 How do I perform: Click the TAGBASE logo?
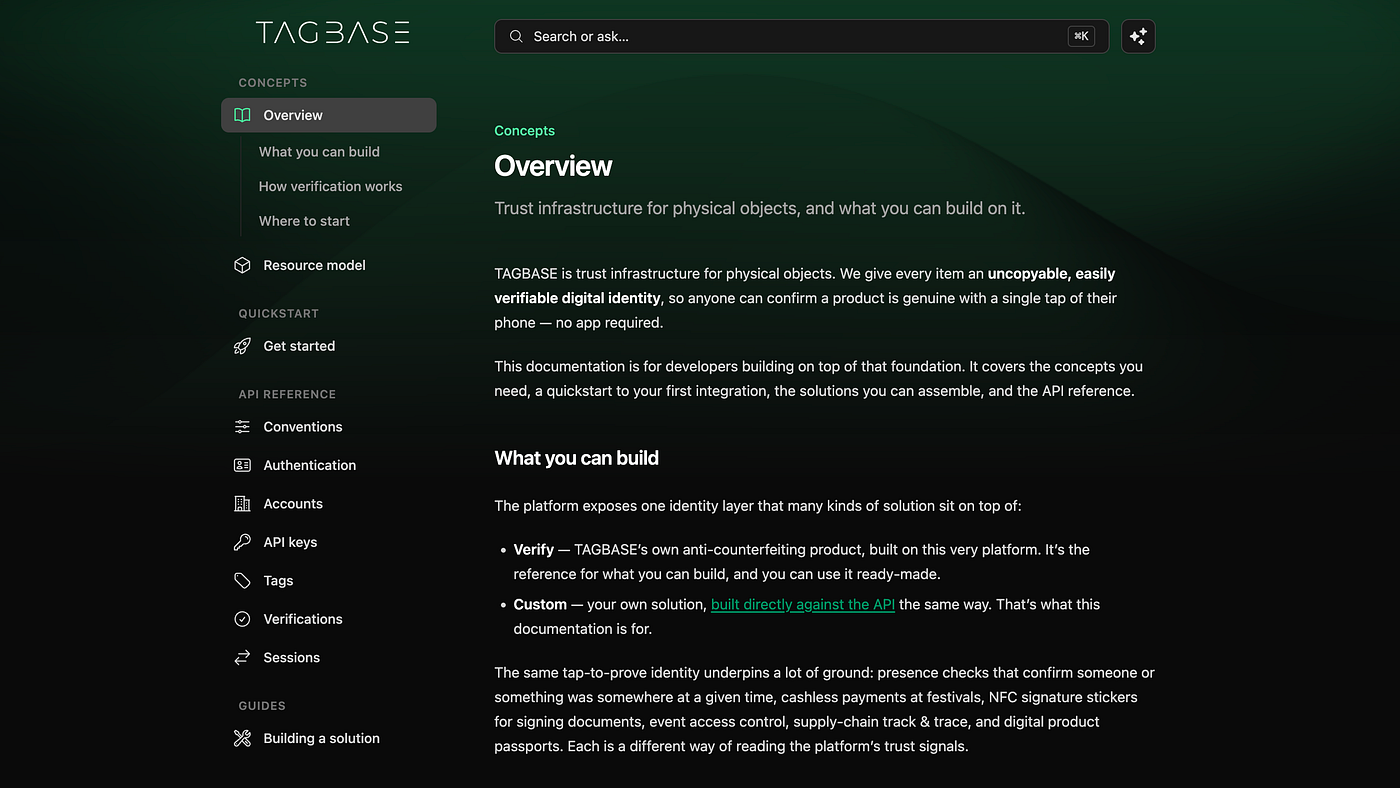(332, 33)
